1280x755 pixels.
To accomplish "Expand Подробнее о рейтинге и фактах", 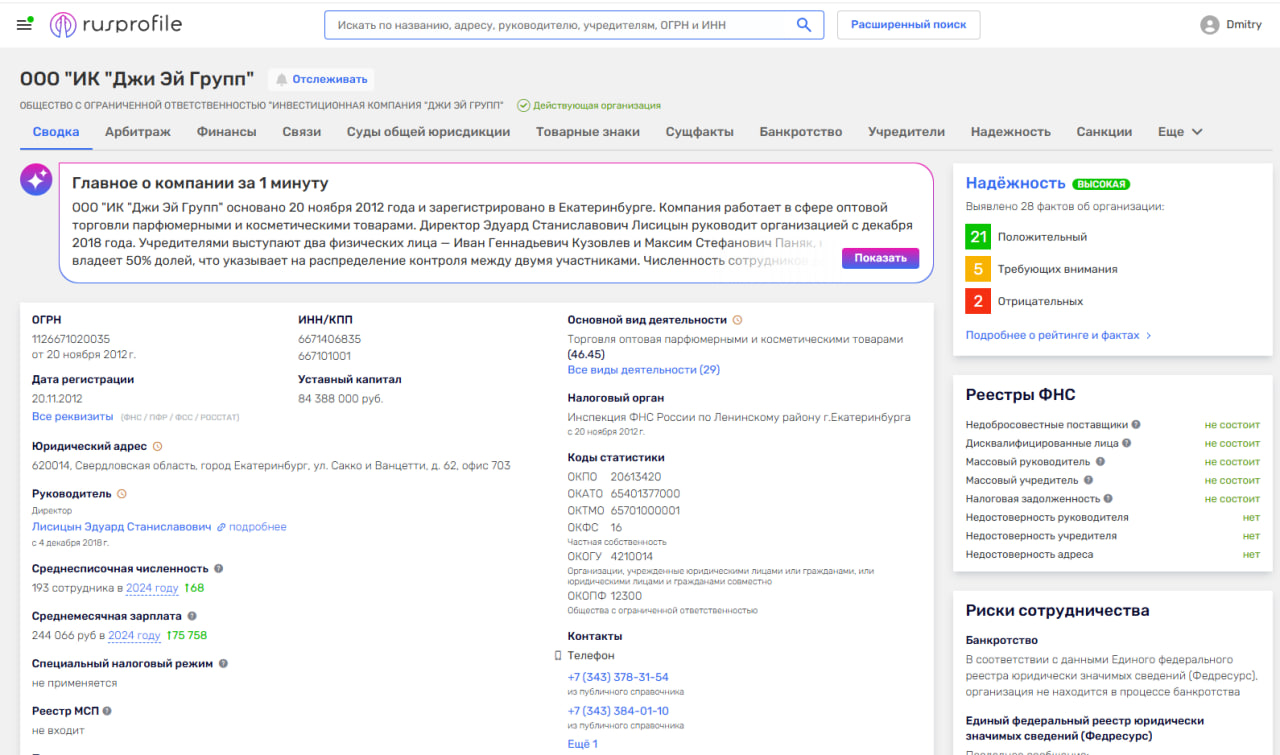I will click(1058, 335).
